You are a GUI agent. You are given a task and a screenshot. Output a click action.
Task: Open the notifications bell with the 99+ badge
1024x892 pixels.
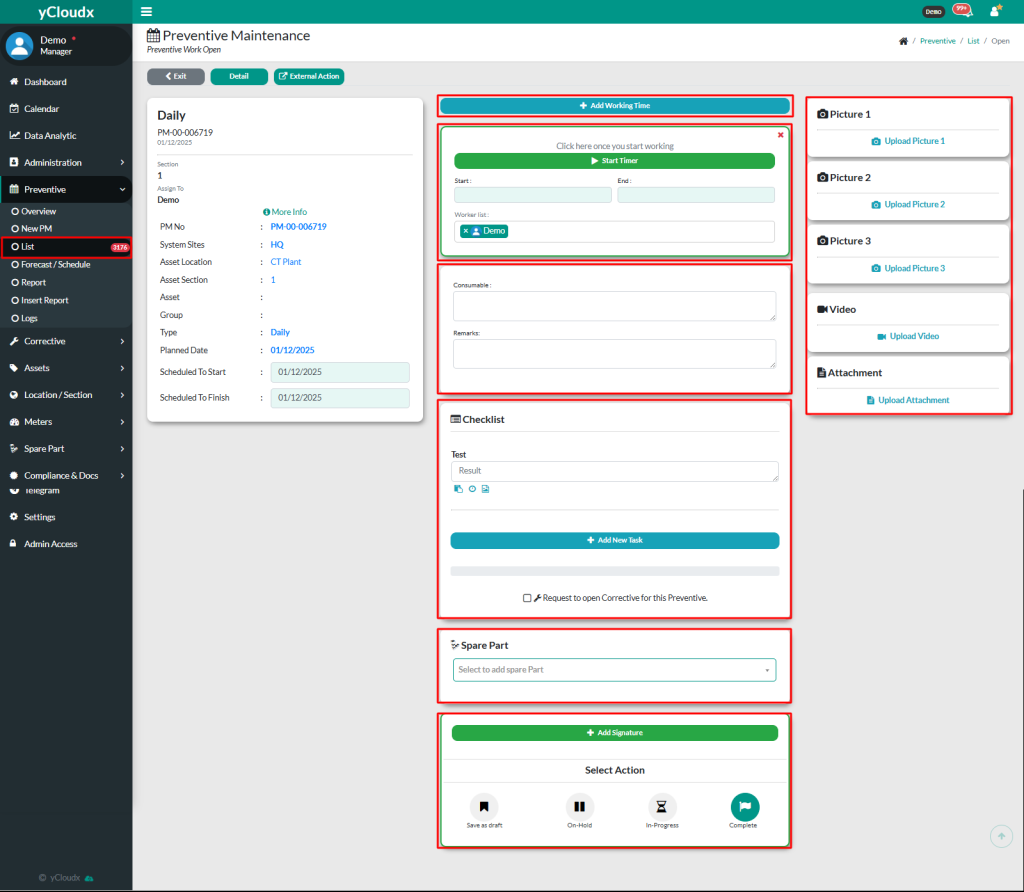pos(961,10)
